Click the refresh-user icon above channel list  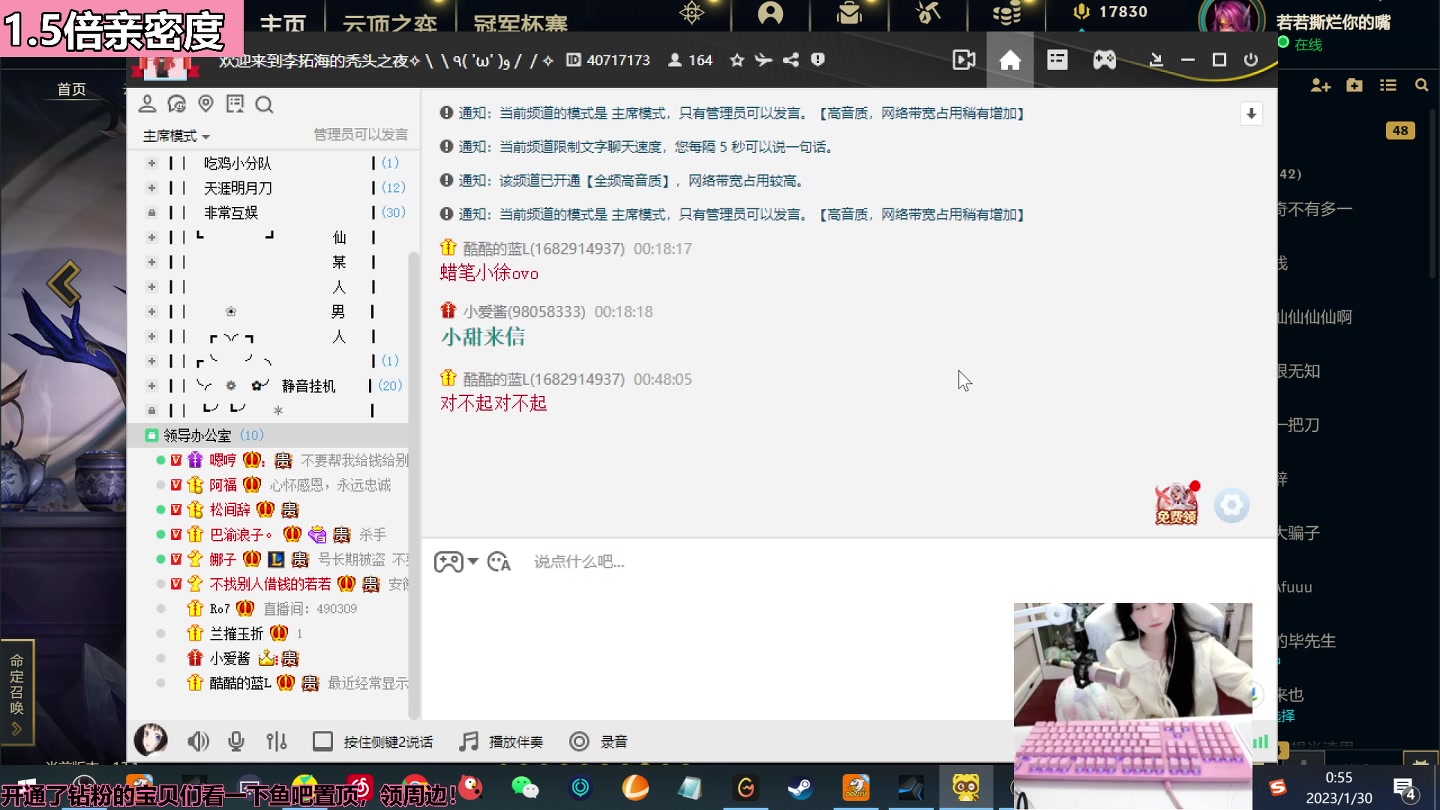177,104
